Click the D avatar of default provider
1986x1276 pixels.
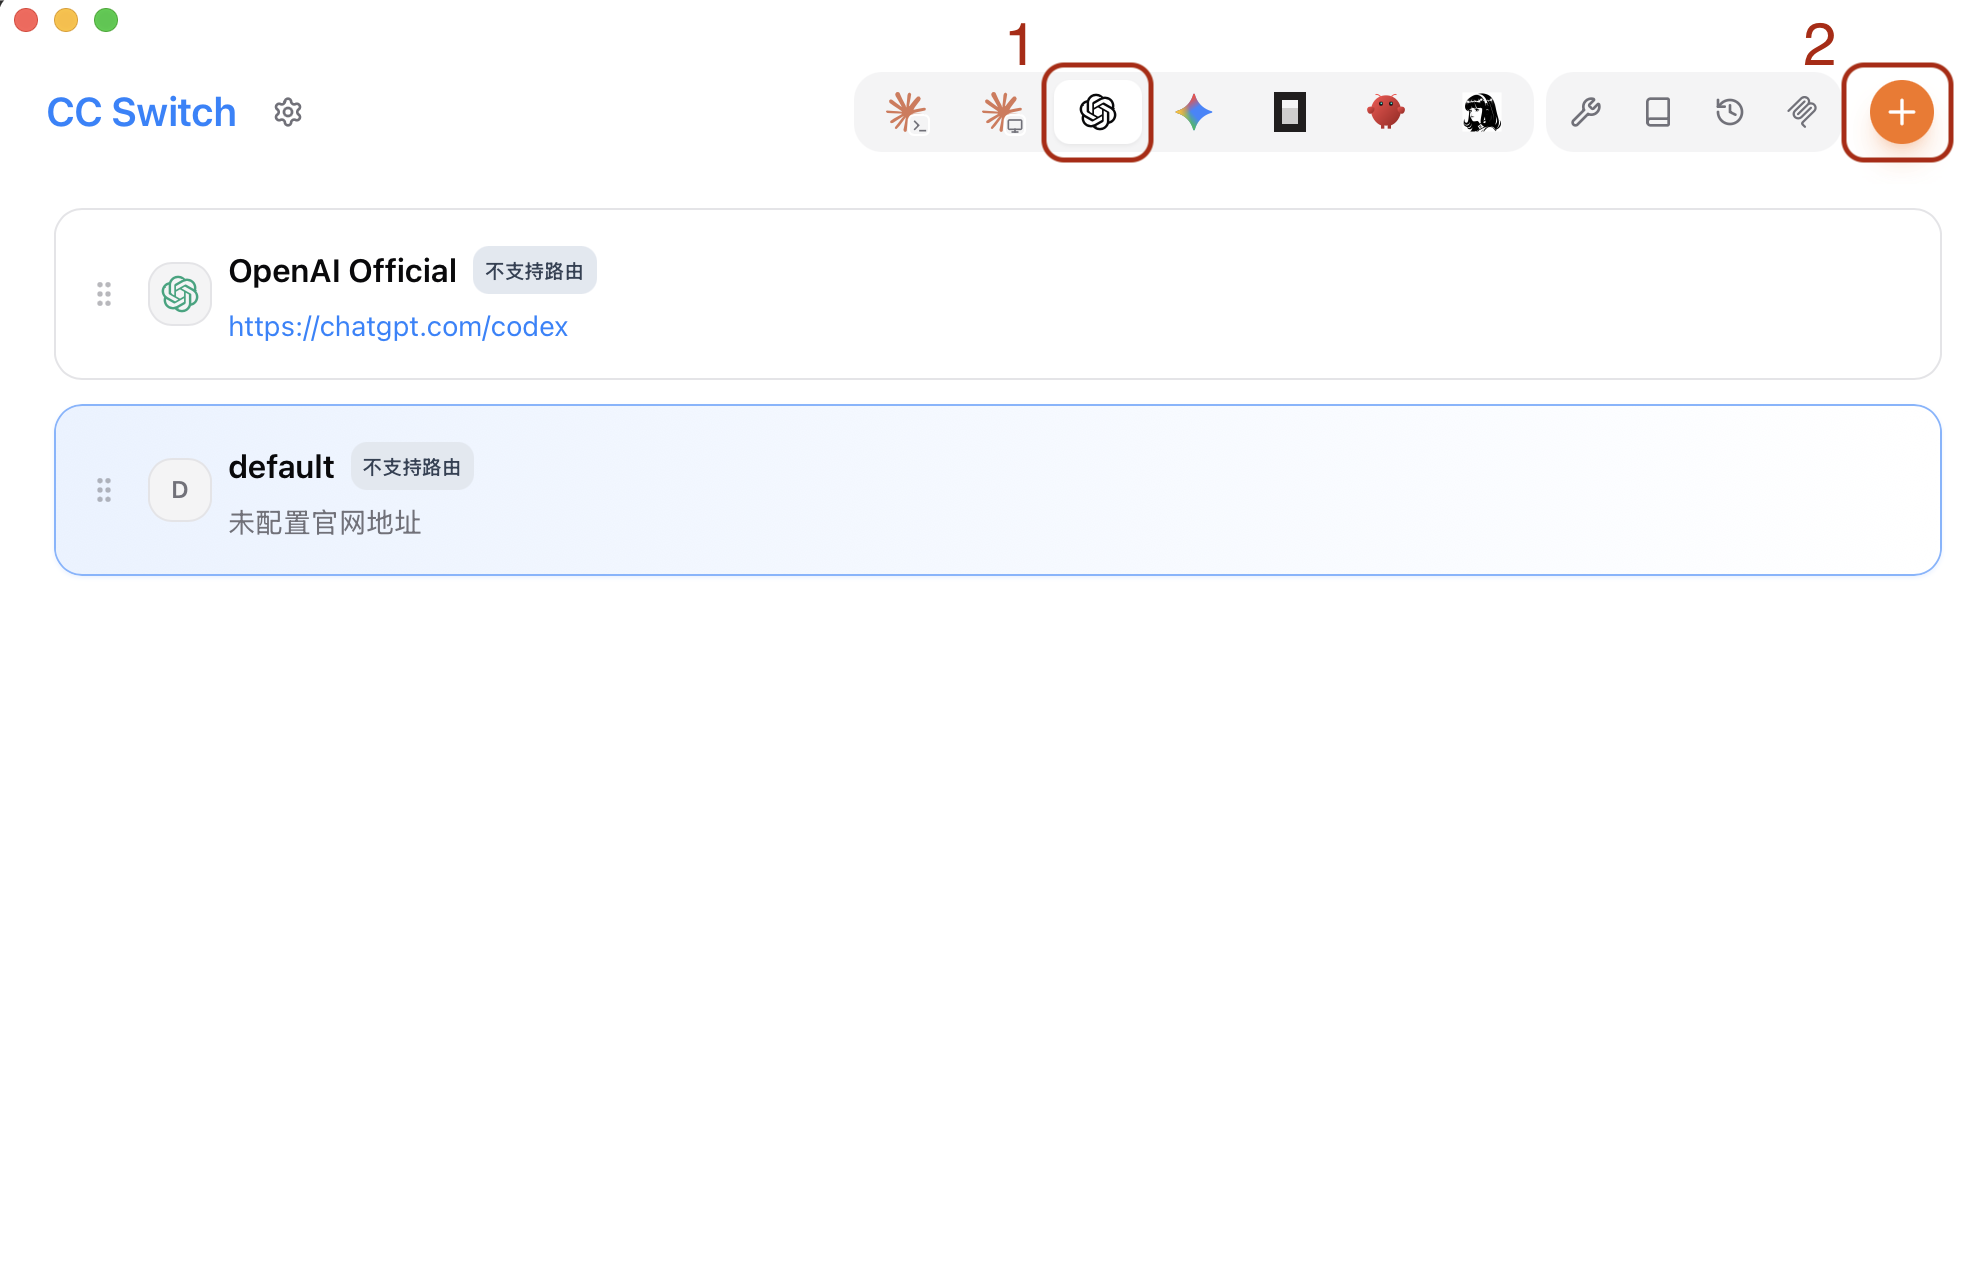tap(180, 490)
